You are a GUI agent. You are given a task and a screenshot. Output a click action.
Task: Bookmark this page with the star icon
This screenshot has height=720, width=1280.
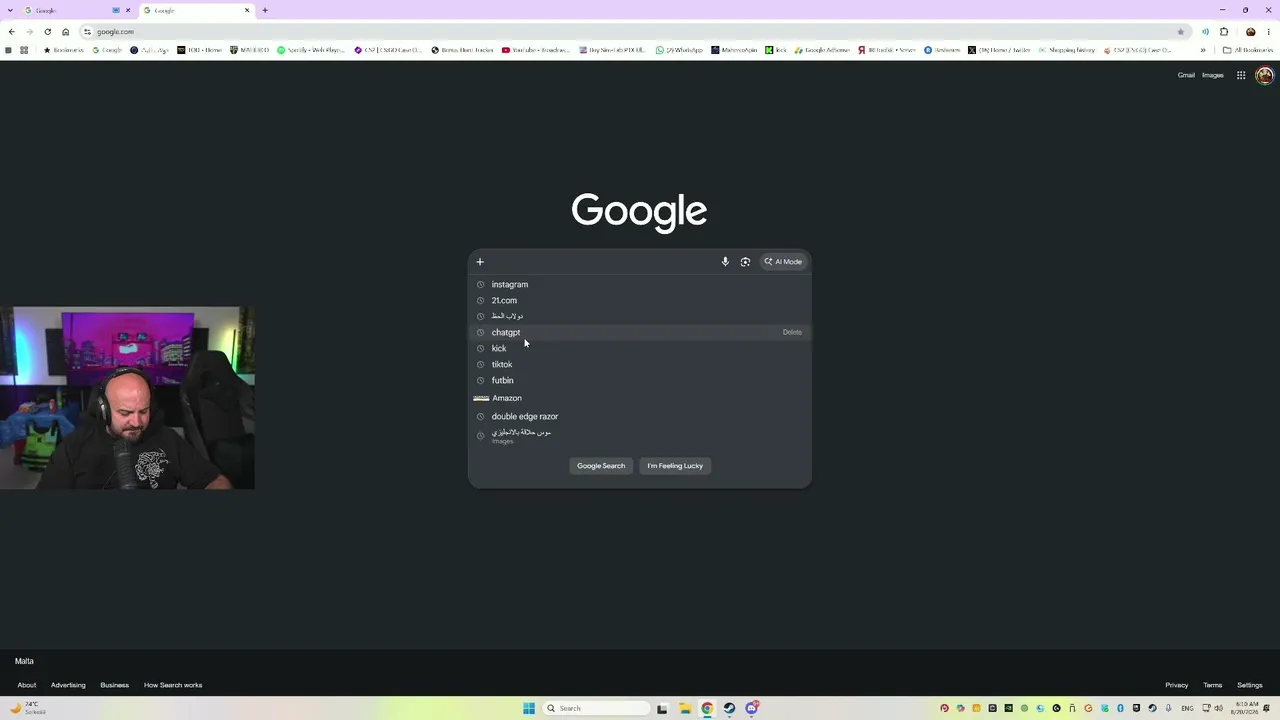1181,32
